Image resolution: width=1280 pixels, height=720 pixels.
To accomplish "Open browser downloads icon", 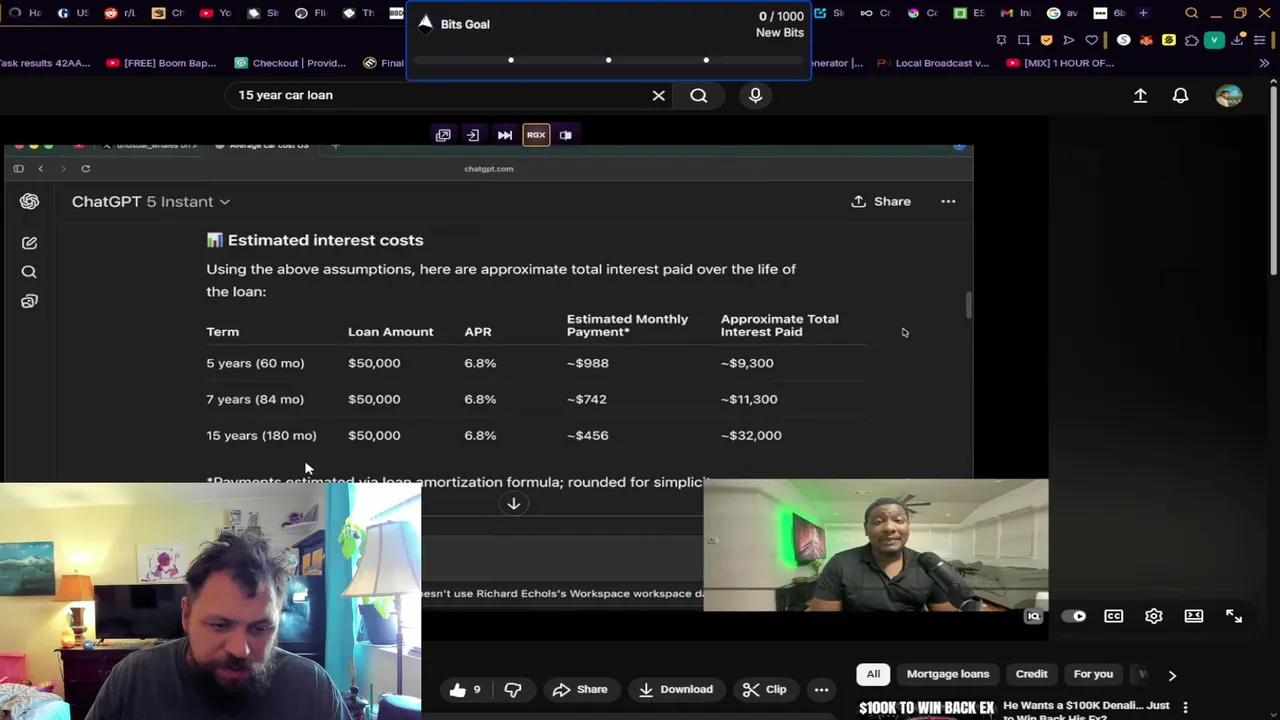I will (1238, 40).
